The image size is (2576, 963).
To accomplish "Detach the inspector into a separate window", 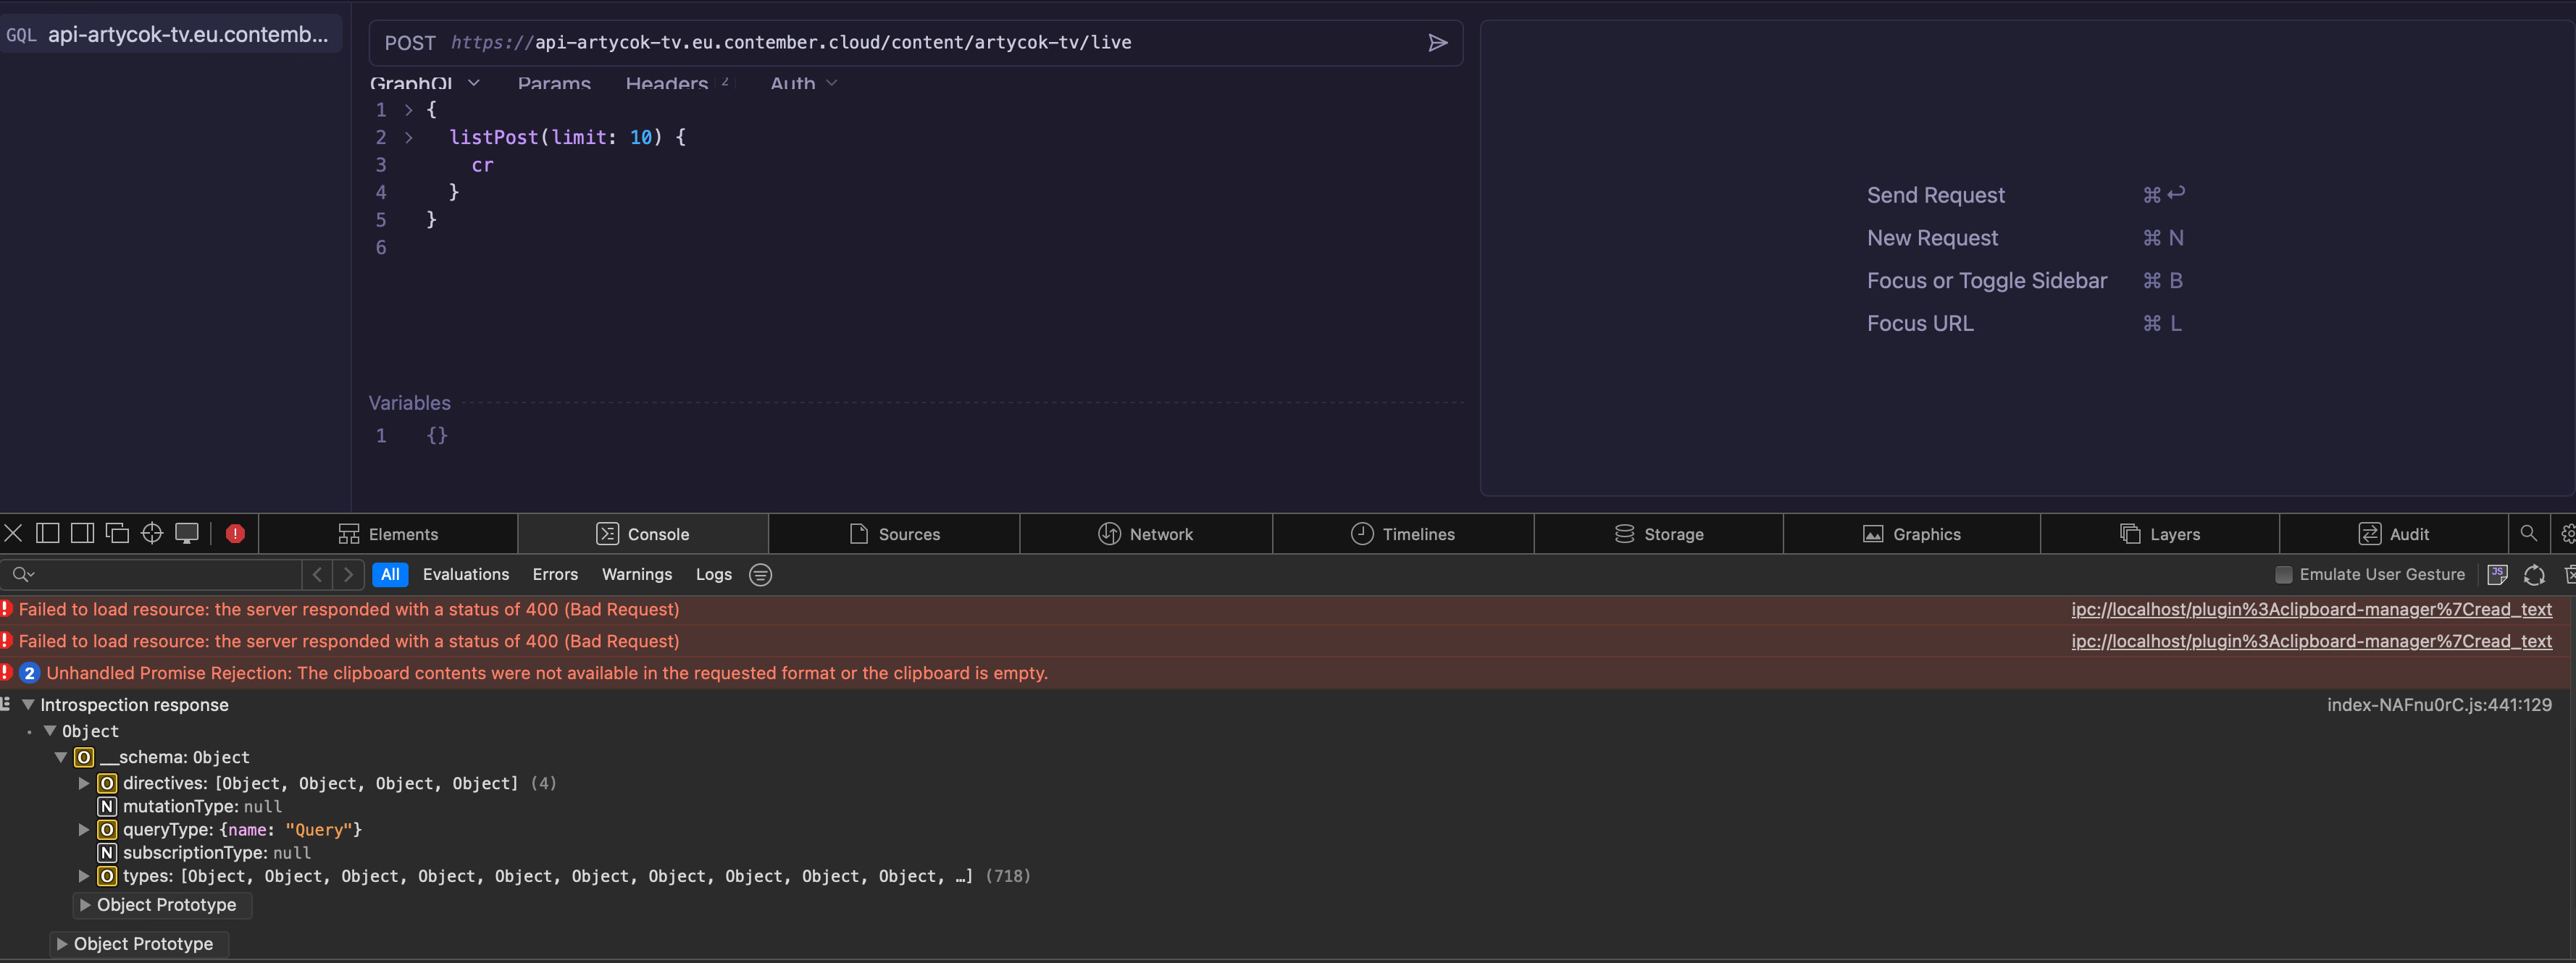I will pyautogui.click(x=117, y=533).
